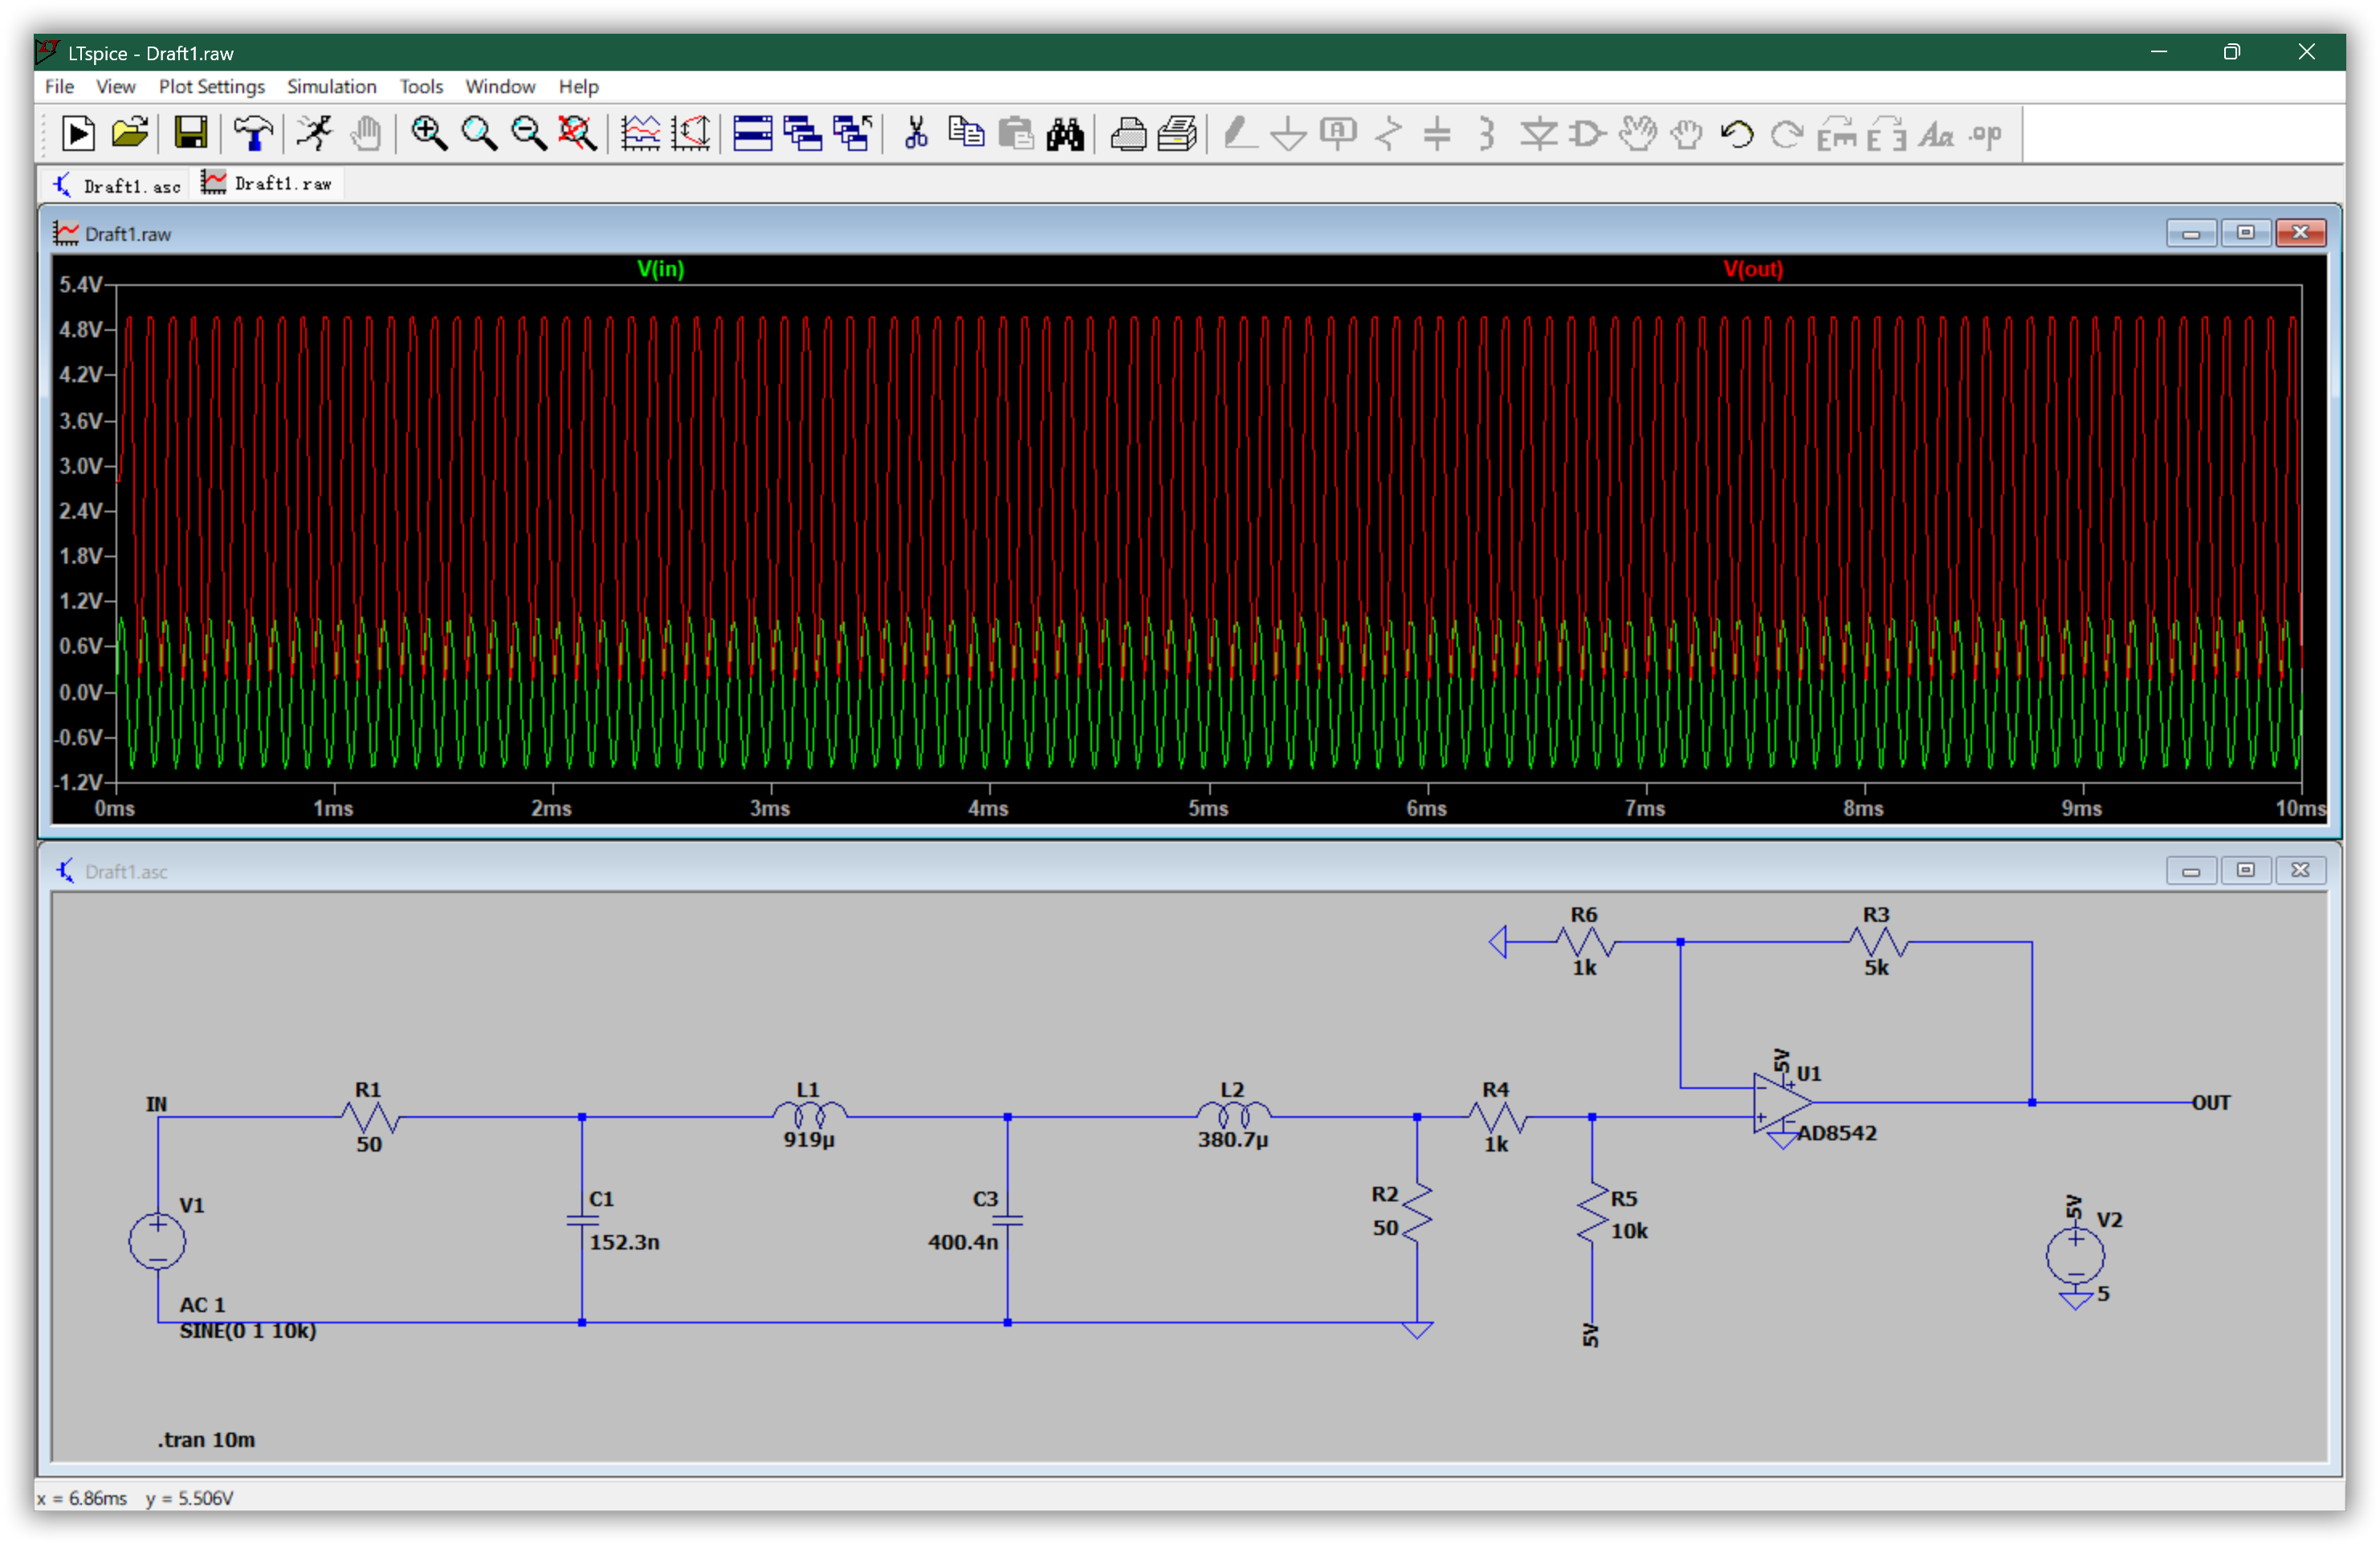2380x1545 pixels.
Task: Save the file with the floppy disk icon
Action: [x=190, y=133]
